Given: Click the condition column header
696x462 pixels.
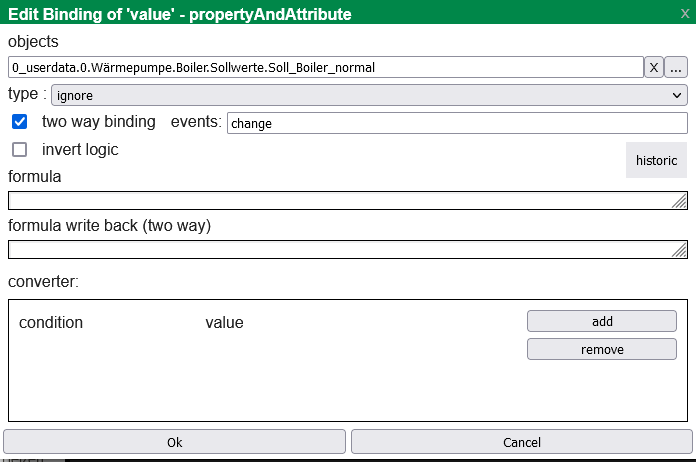Looking at the screenshot, I should pyautogui.click(x=51, y=323).
